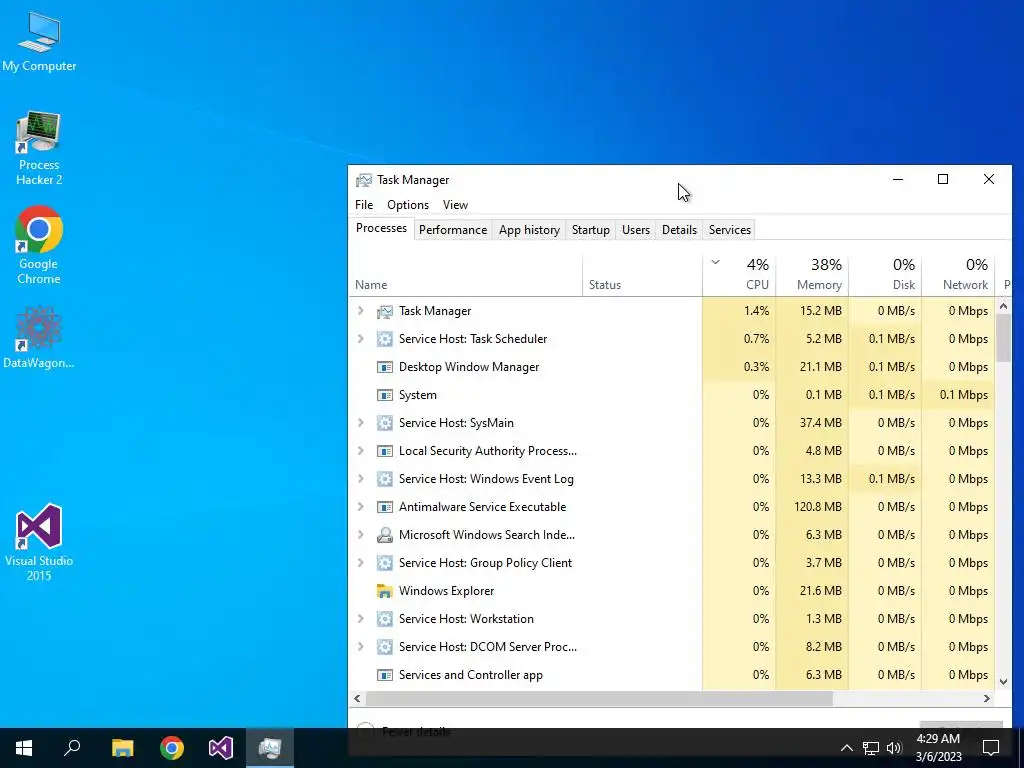Open the Windows Start menu
The image size is (1024, 768).
pos(24,748)
